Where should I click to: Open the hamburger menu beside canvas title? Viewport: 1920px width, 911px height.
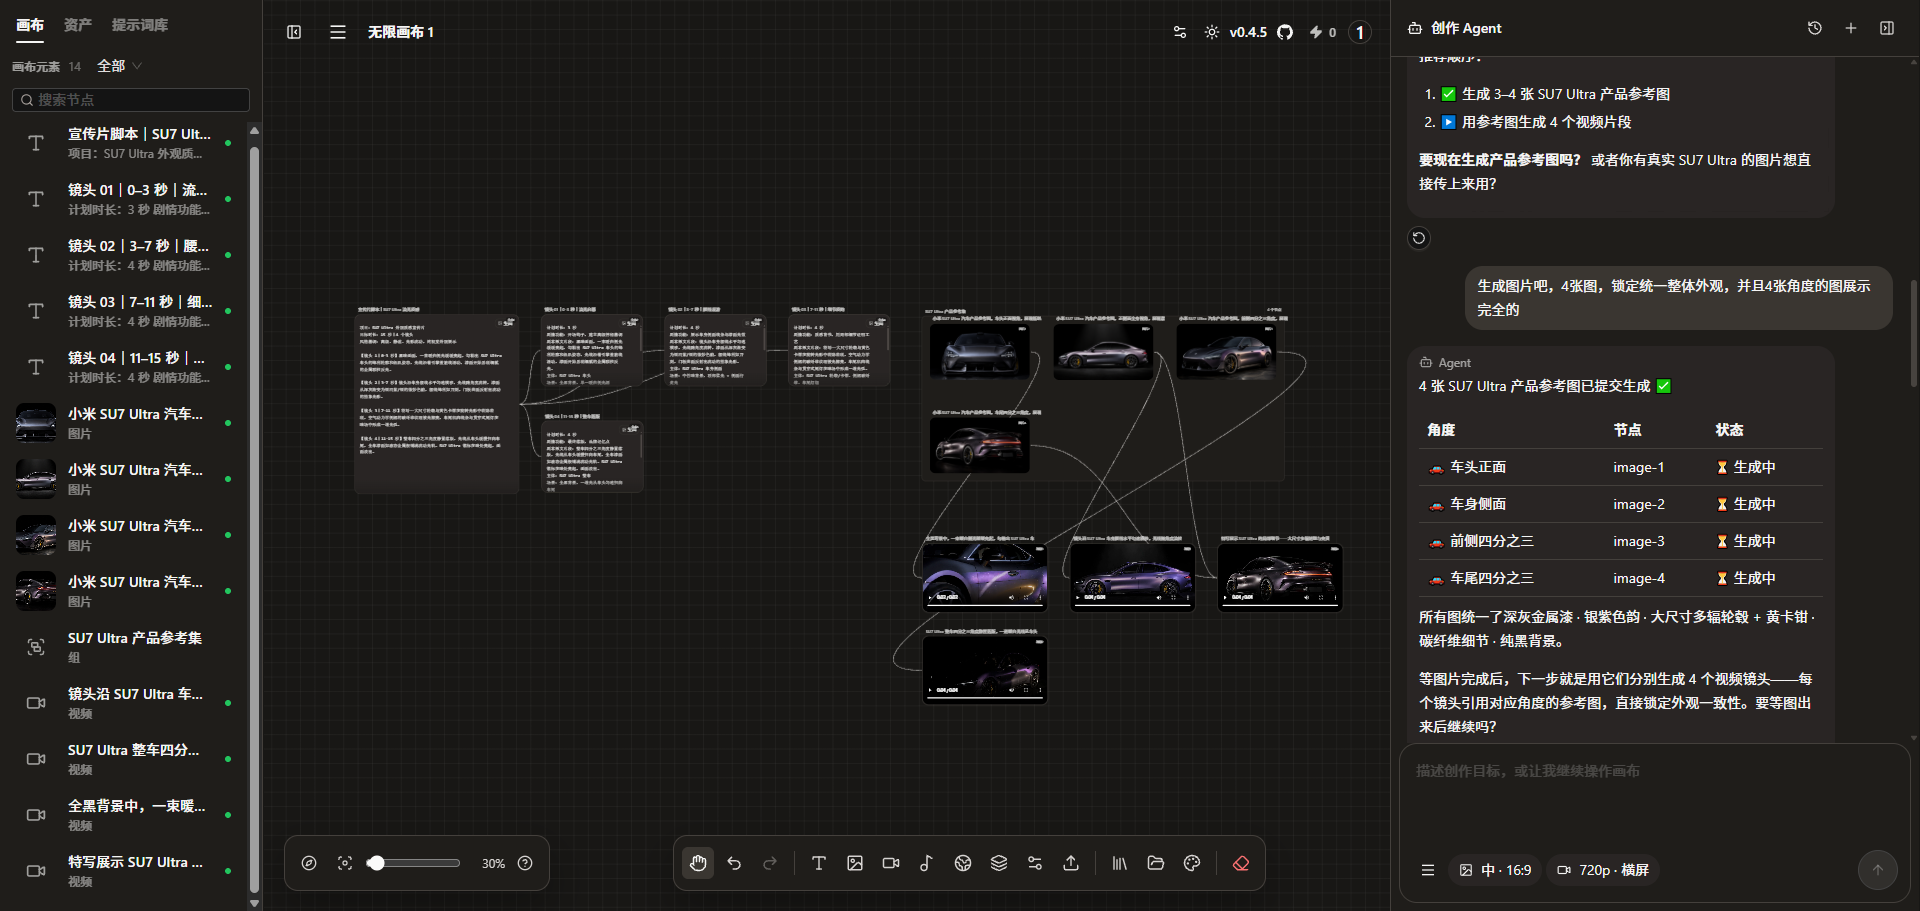(338, 32)
